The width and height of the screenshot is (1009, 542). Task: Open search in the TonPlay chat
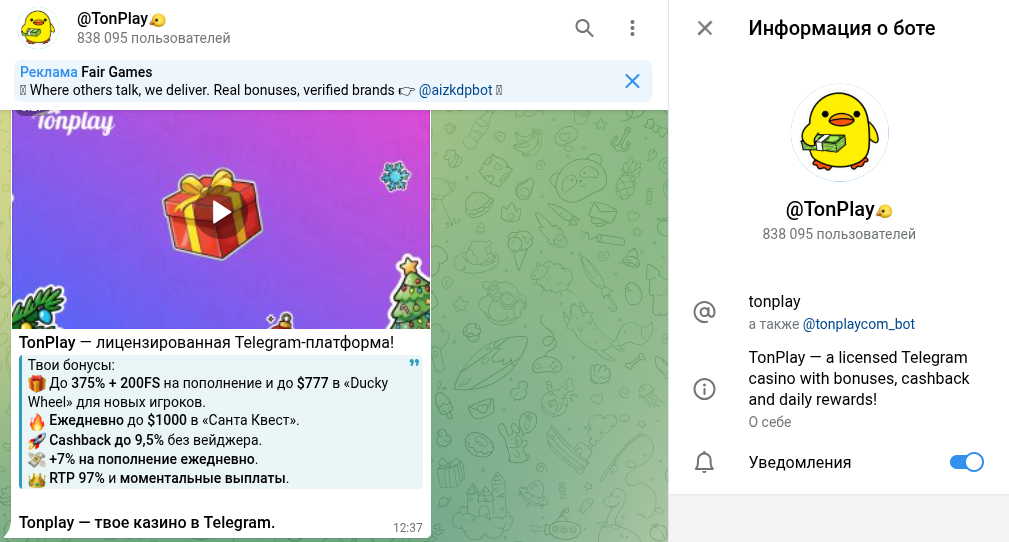tap(584, 28)
